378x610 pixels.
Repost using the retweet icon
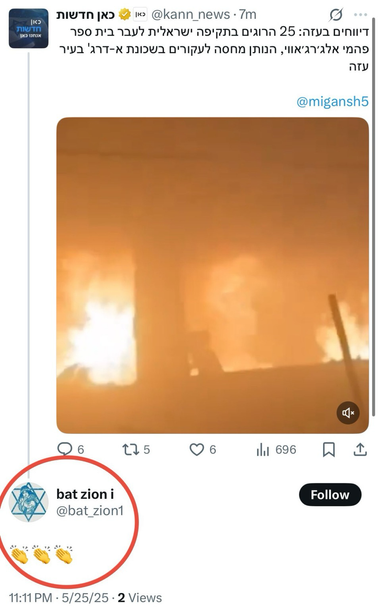[130, 450]
